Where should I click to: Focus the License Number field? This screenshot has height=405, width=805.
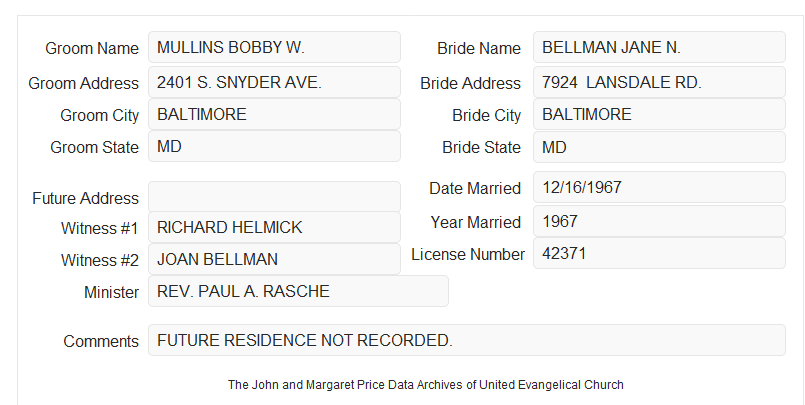pos(659,253)
